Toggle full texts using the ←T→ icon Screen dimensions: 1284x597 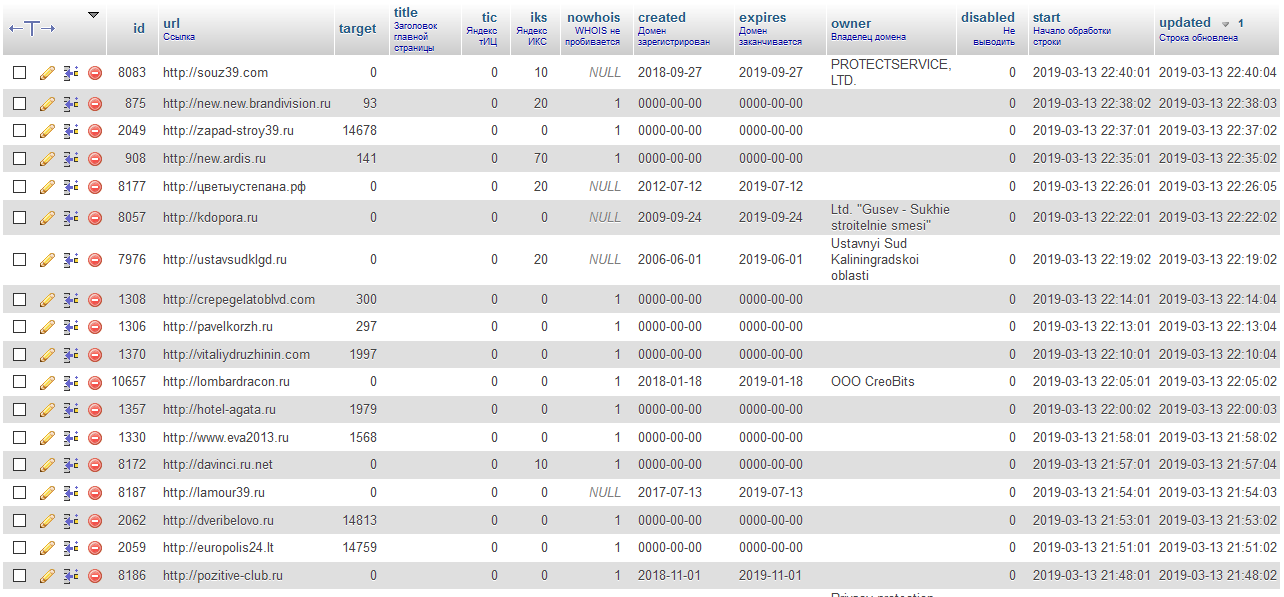tap(32, 28)
